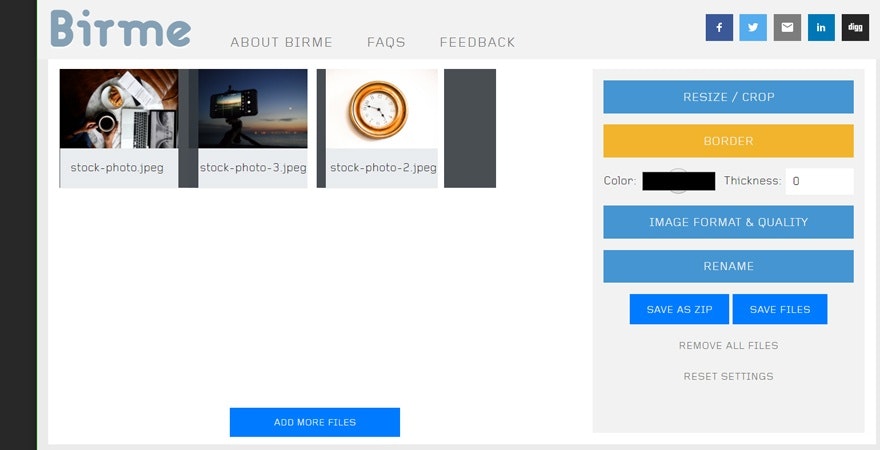Image resolution: width=880 pixels, height=450 pixels.
Task: Click Save as ZIP button
Action: click(679, 309)
